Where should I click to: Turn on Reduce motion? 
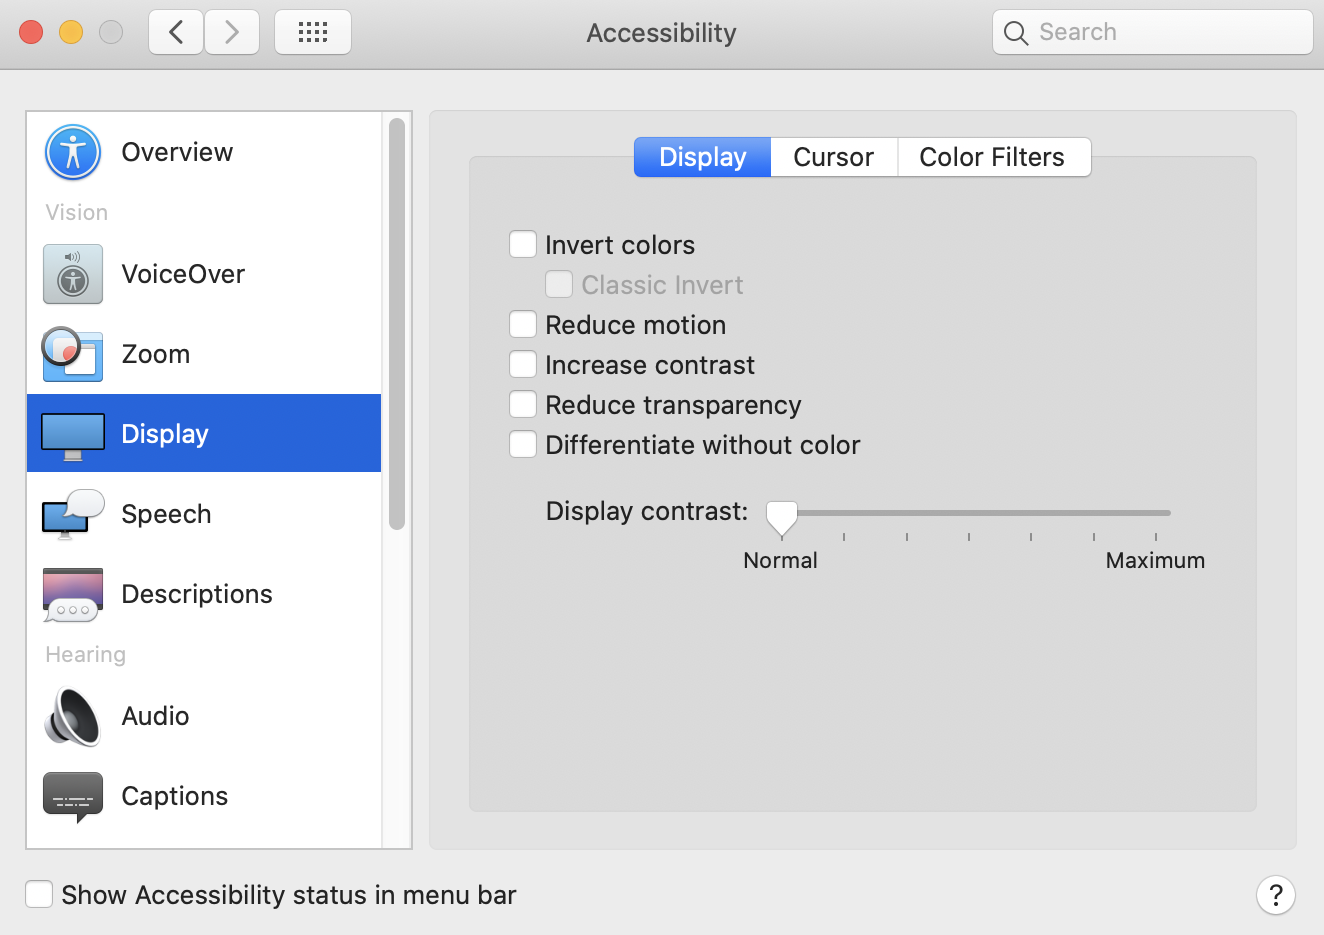click(x=523, y=325)
